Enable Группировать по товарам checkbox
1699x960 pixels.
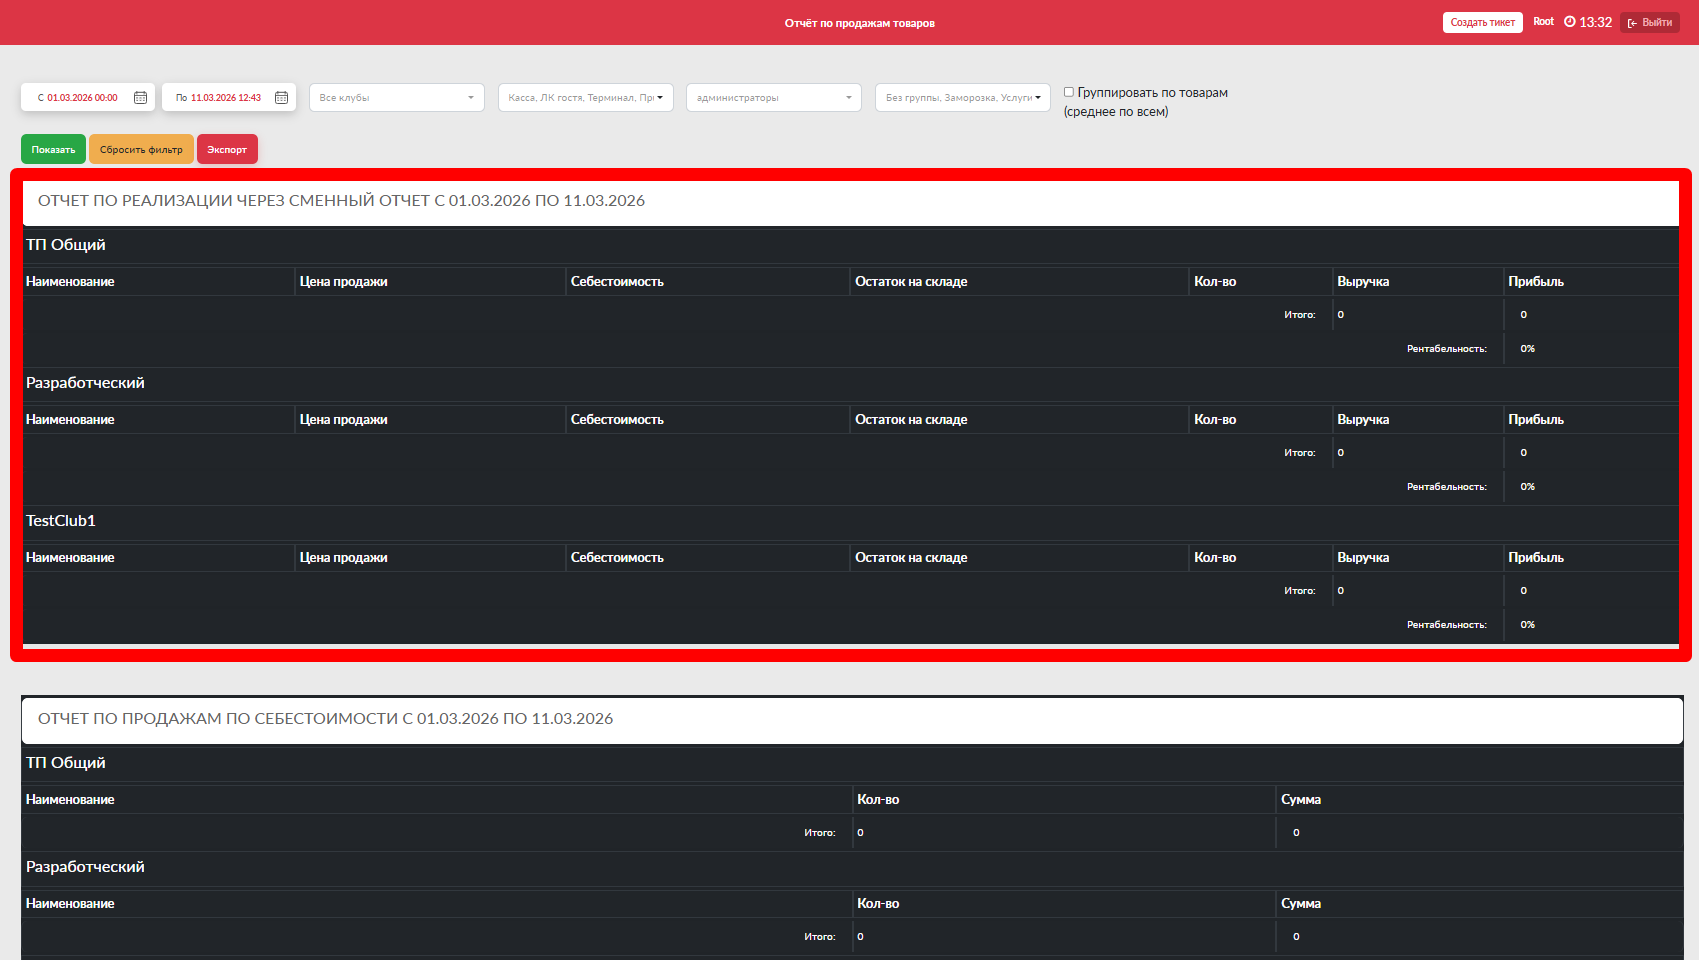tap(1068, 92)
